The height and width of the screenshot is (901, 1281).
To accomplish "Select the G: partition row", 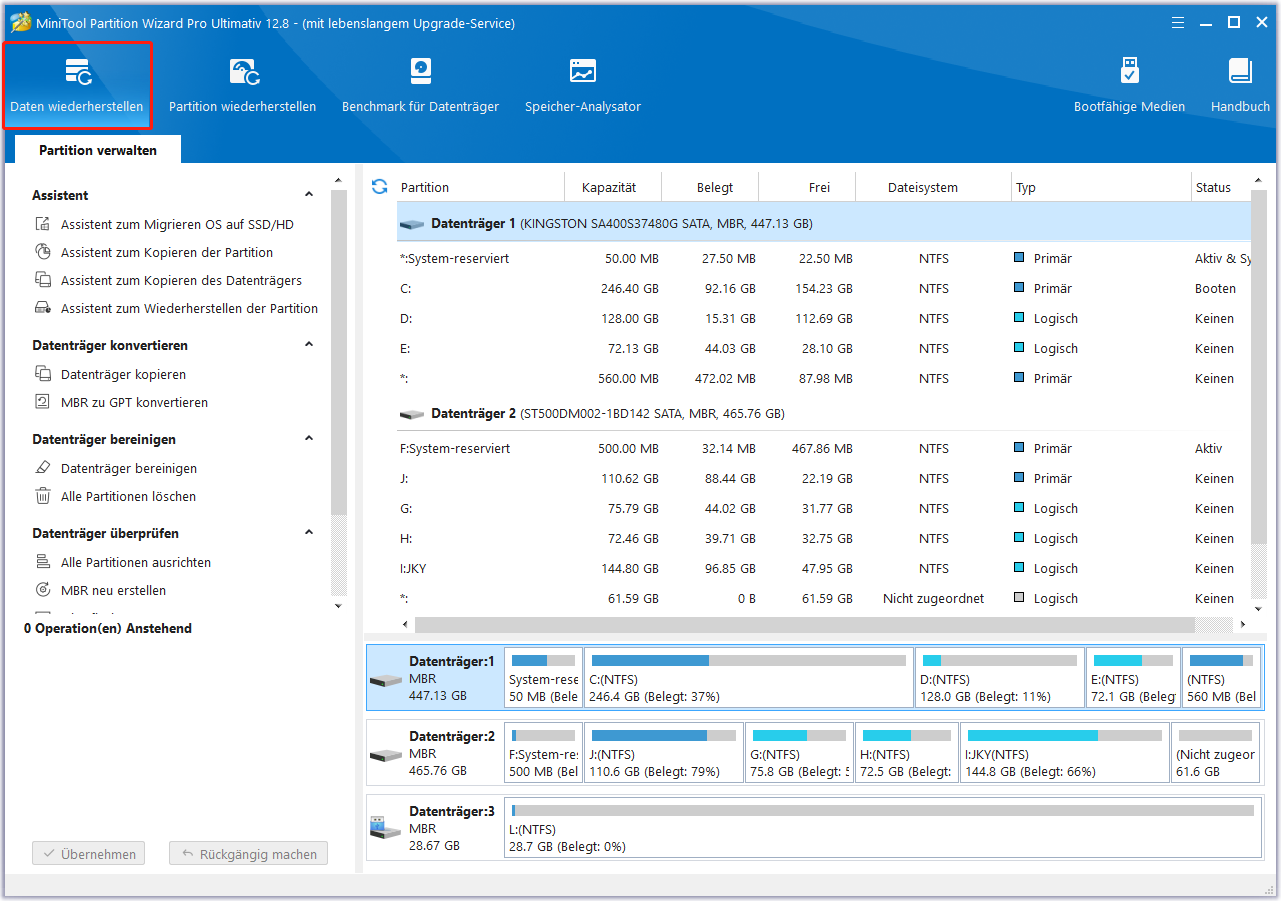I will point(824,508).
